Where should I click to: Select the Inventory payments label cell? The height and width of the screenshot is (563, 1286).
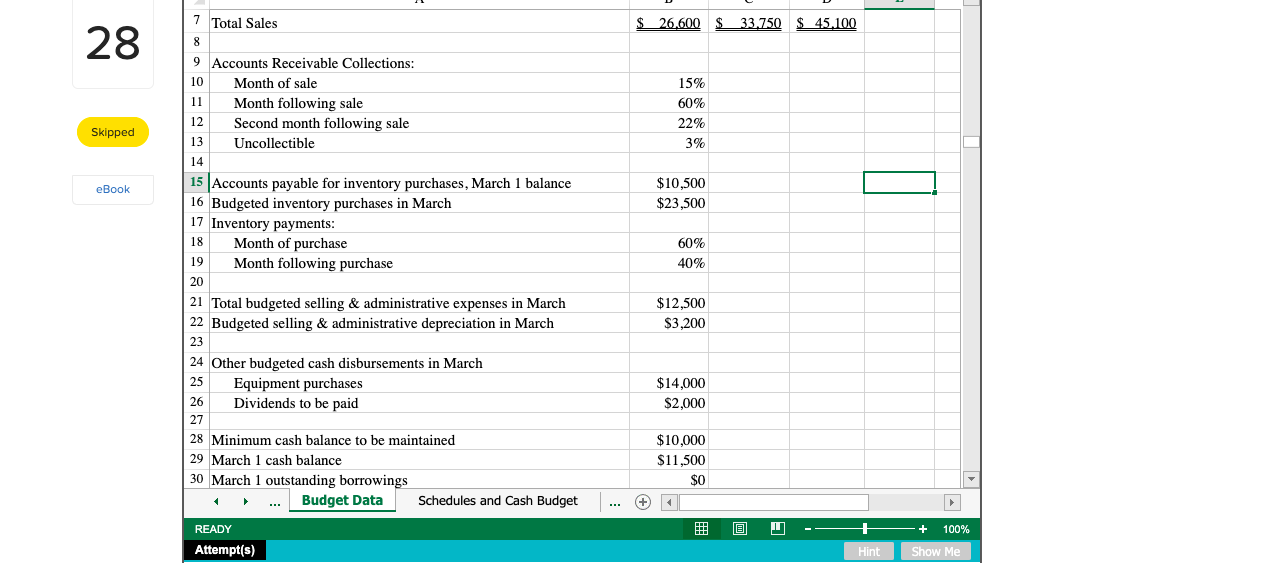coord(418,223)
